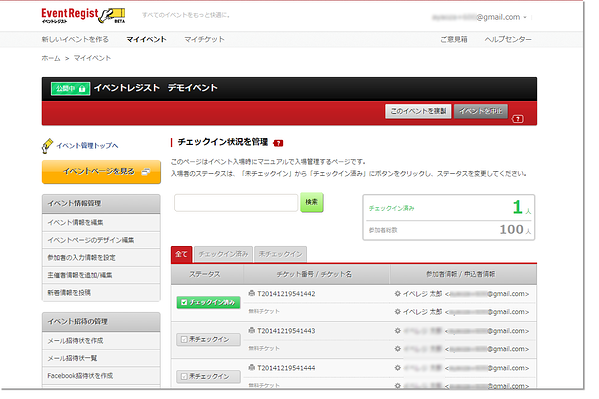Open ご意見箱 link

coord(453,39)
